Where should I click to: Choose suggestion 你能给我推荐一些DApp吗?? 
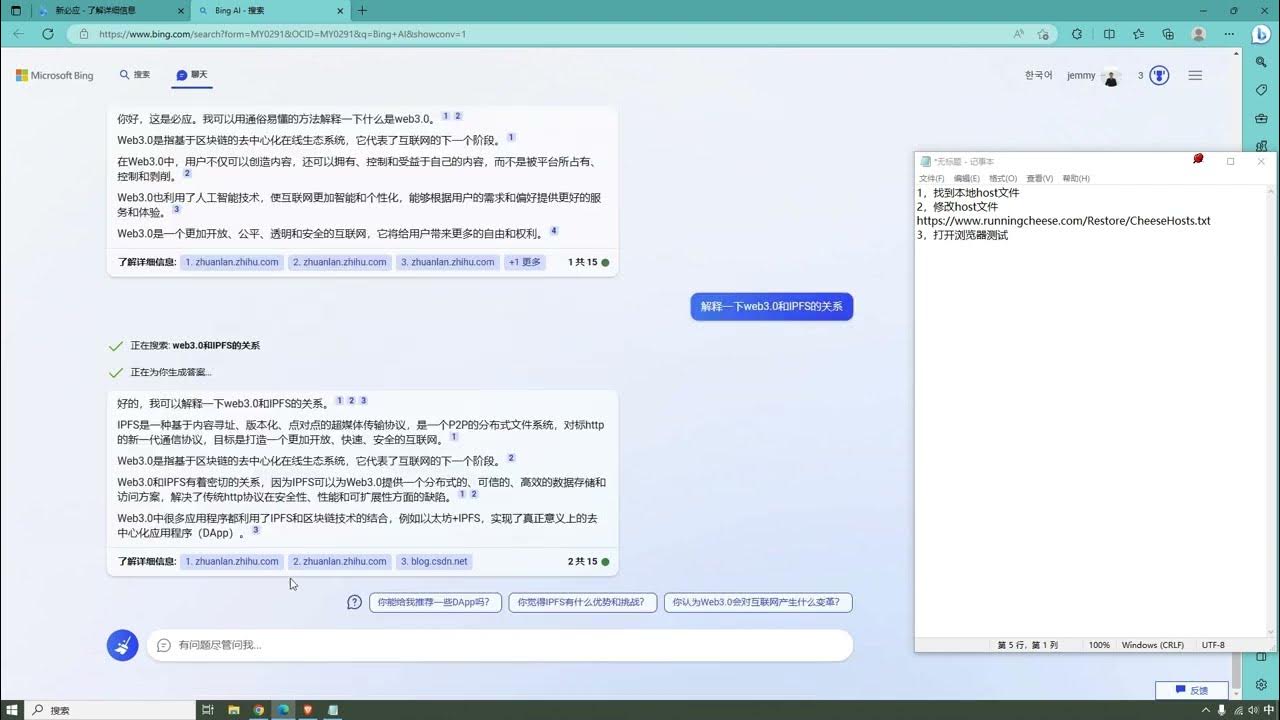(x=435, y=602)
